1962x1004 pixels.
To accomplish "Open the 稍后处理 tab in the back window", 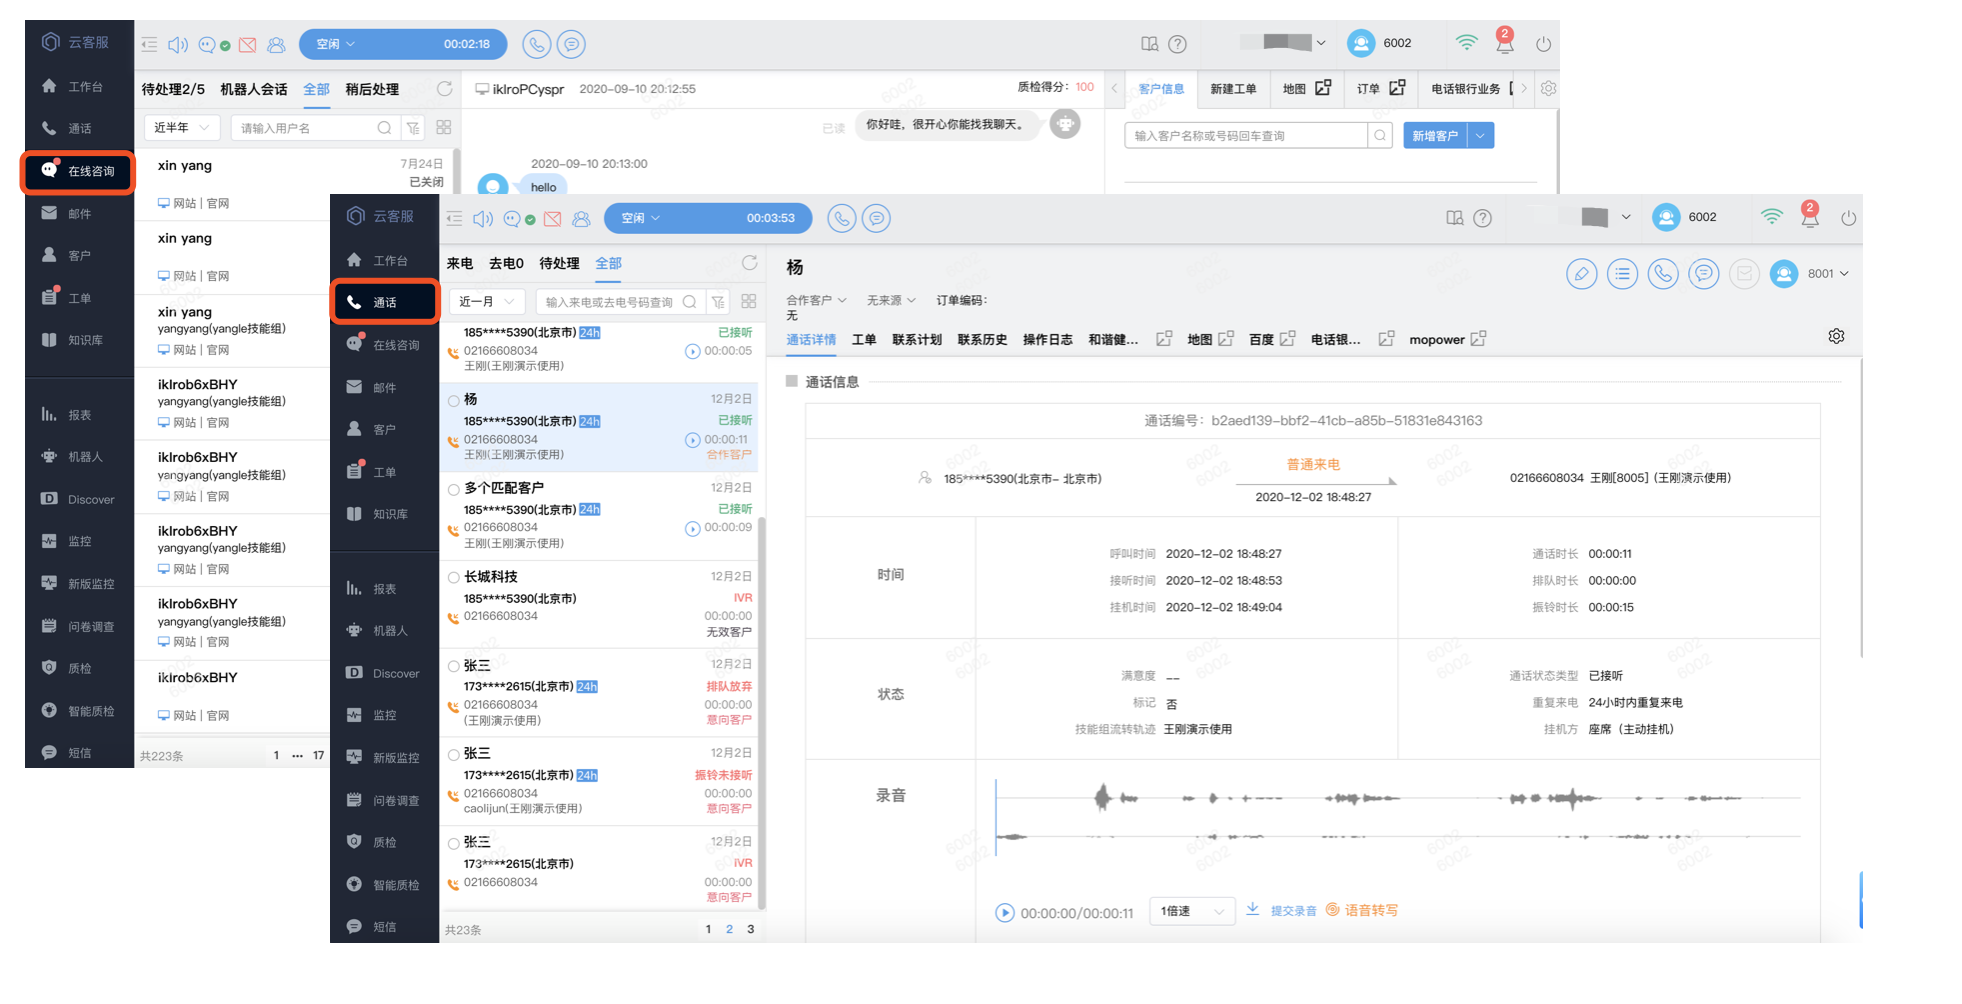I will pos(372,89).
